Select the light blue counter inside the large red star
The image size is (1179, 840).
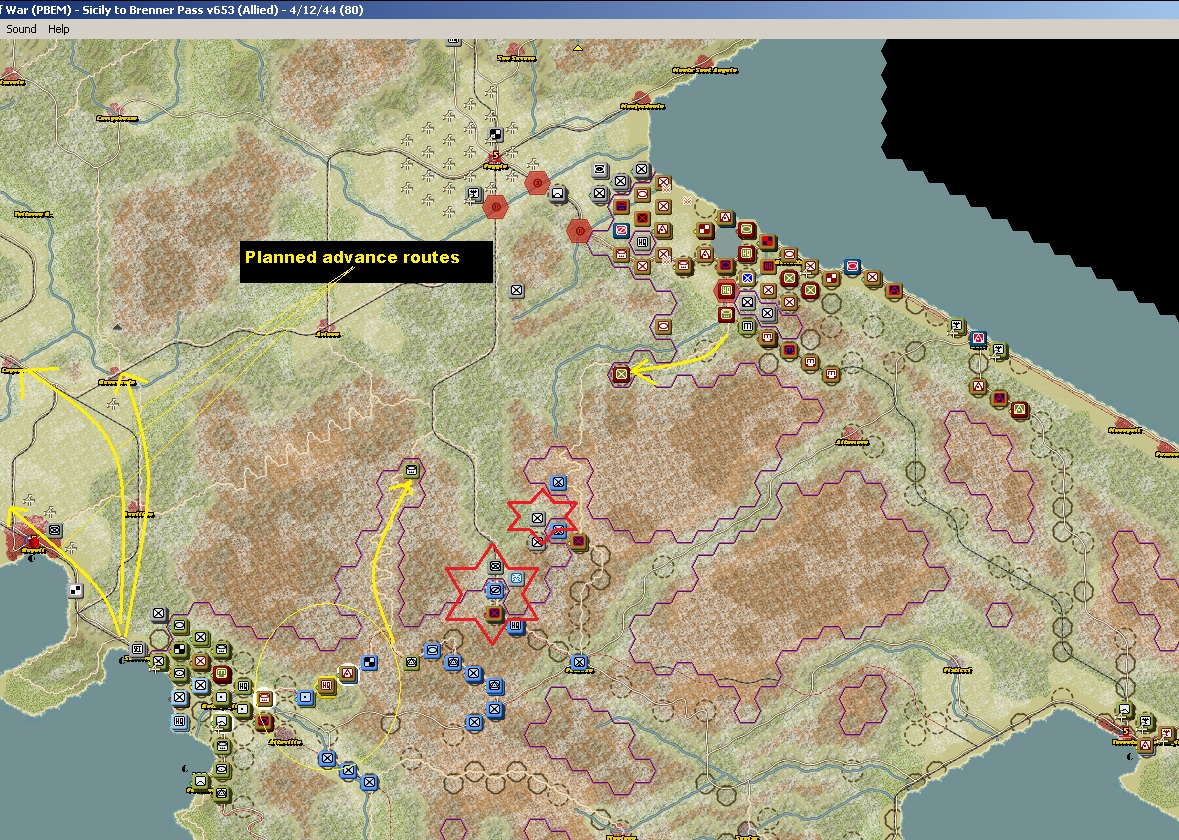[516, 578]
